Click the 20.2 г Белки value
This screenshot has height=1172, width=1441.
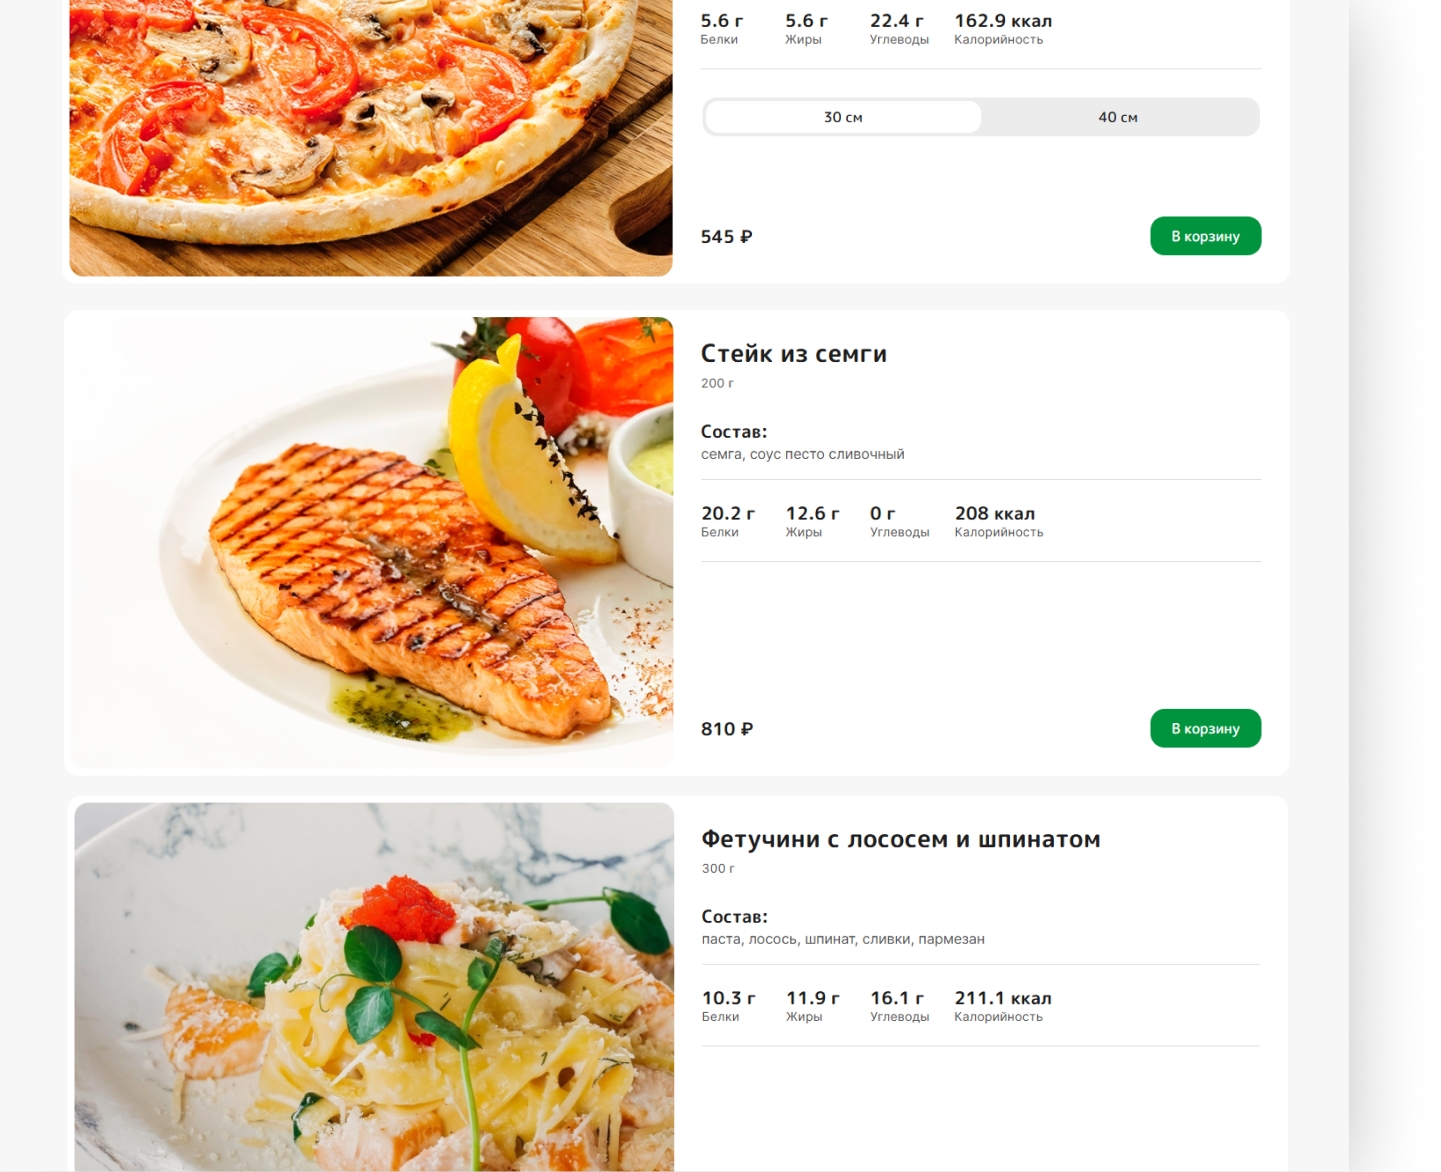pos(728,513)
